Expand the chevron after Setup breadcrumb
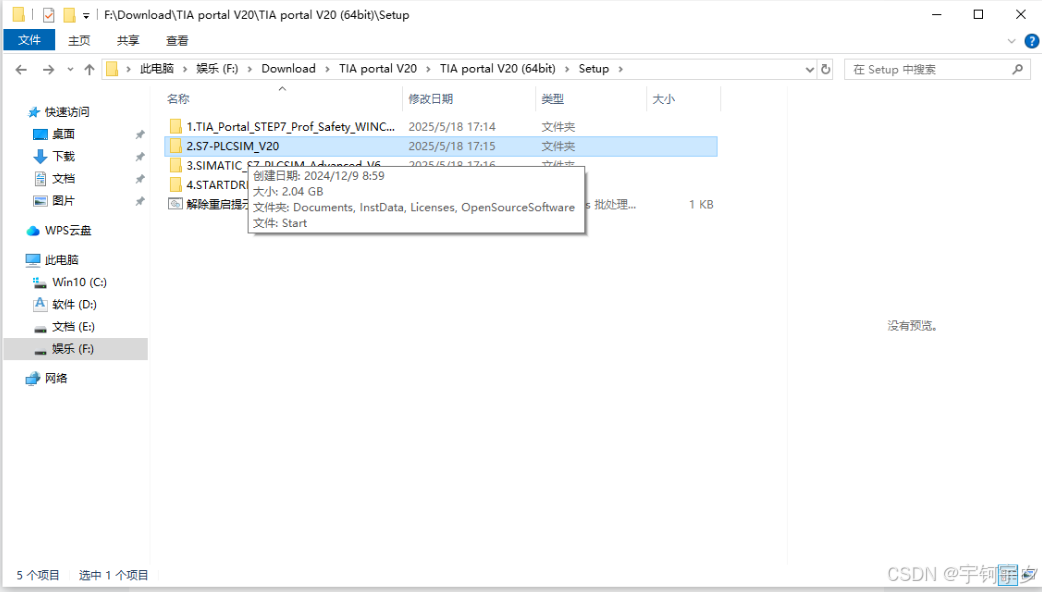Screen dimensions: 1042x592 point(621,69)
